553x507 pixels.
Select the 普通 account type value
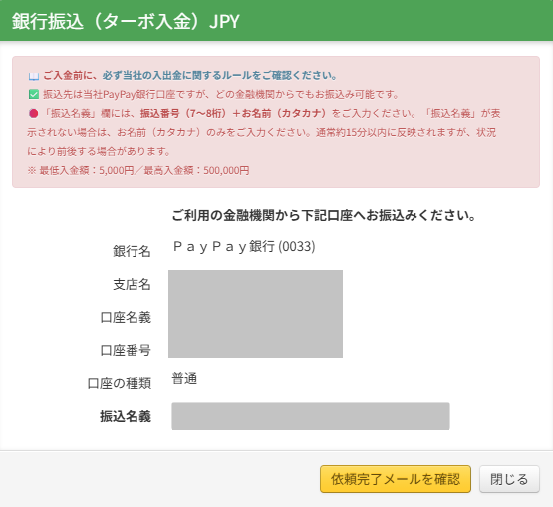[x=184, y=379]
